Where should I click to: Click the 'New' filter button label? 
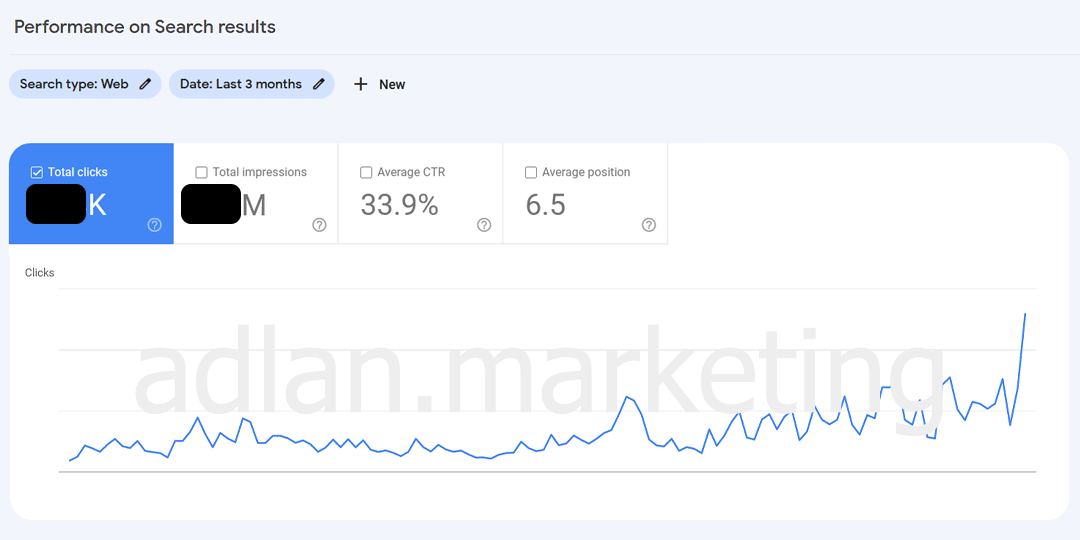pos(392,85)
